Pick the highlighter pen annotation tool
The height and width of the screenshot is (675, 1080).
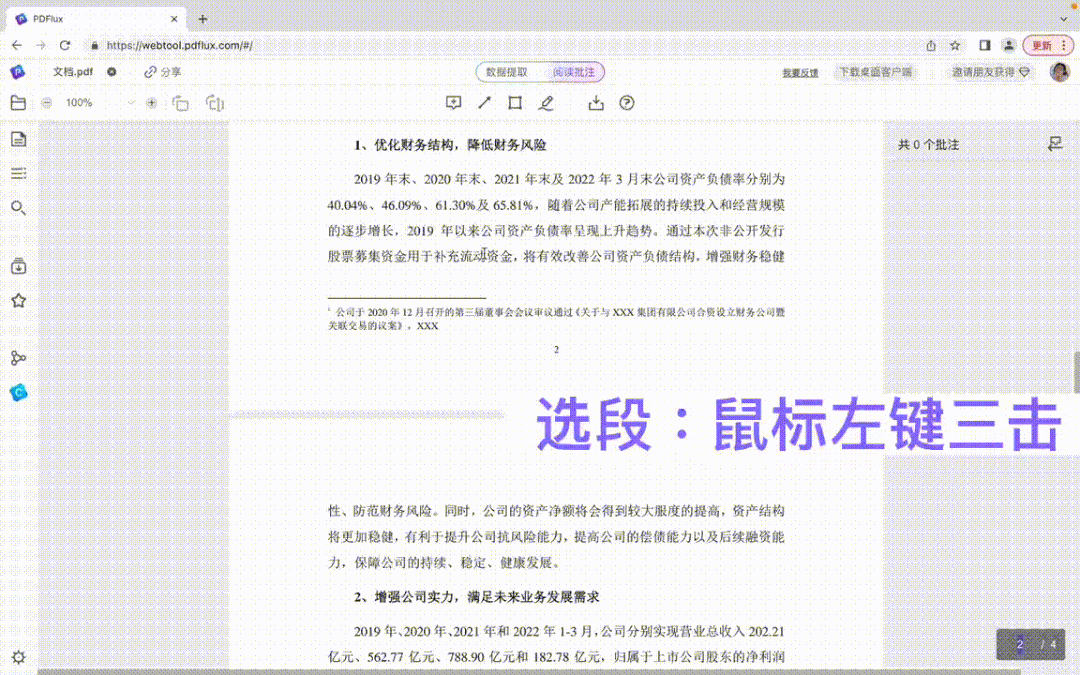tap(547, 102)
